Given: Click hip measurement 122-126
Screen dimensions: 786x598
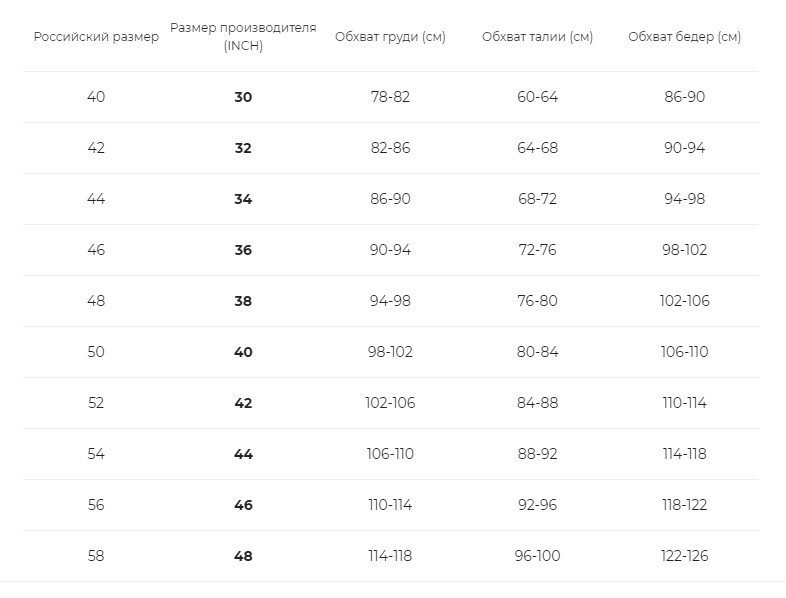Looking at the screenshot, I should point(684,556).
